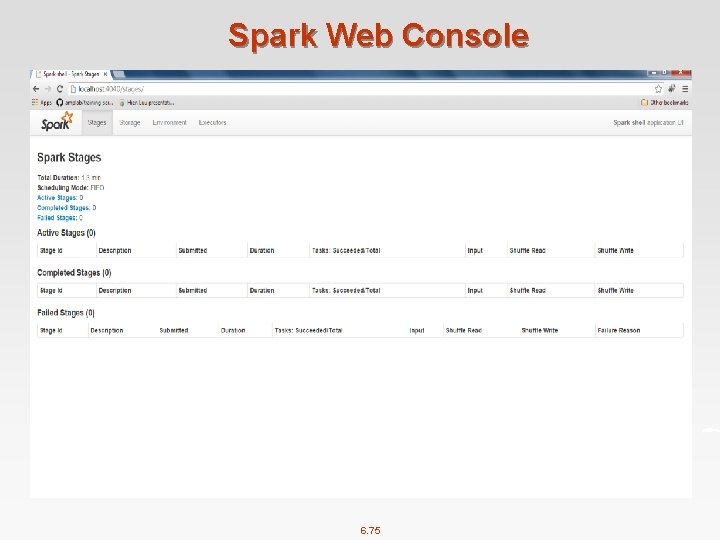720x540 pixels.
Task: Jump to the Completed Stages link
Action: [x=63, y=208]
